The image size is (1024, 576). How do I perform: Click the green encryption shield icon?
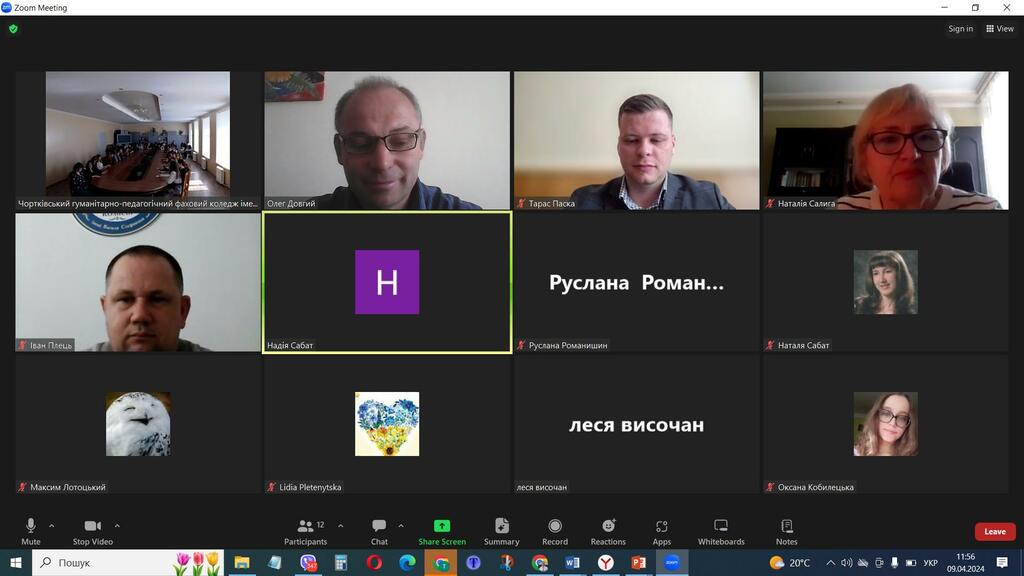[13, 29]
